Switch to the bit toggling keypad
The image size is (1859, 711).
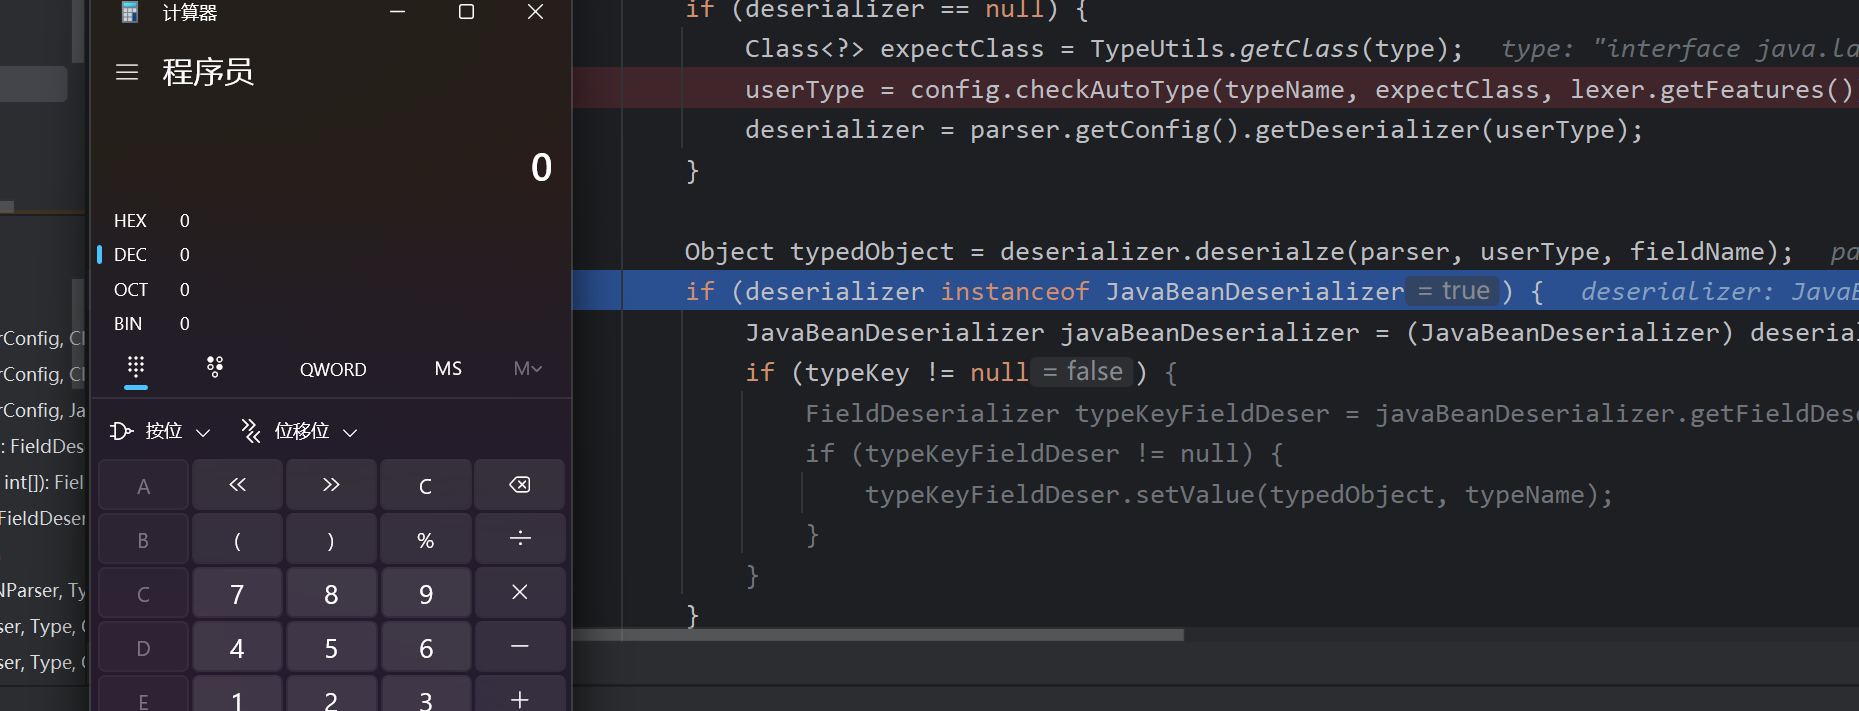pos(215,367)
